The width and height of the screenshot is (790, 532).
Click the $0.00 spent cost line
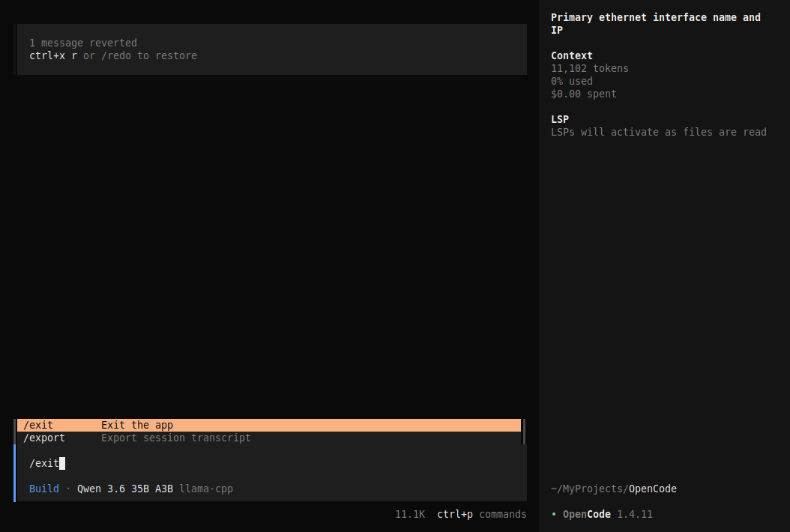point(583,94)
